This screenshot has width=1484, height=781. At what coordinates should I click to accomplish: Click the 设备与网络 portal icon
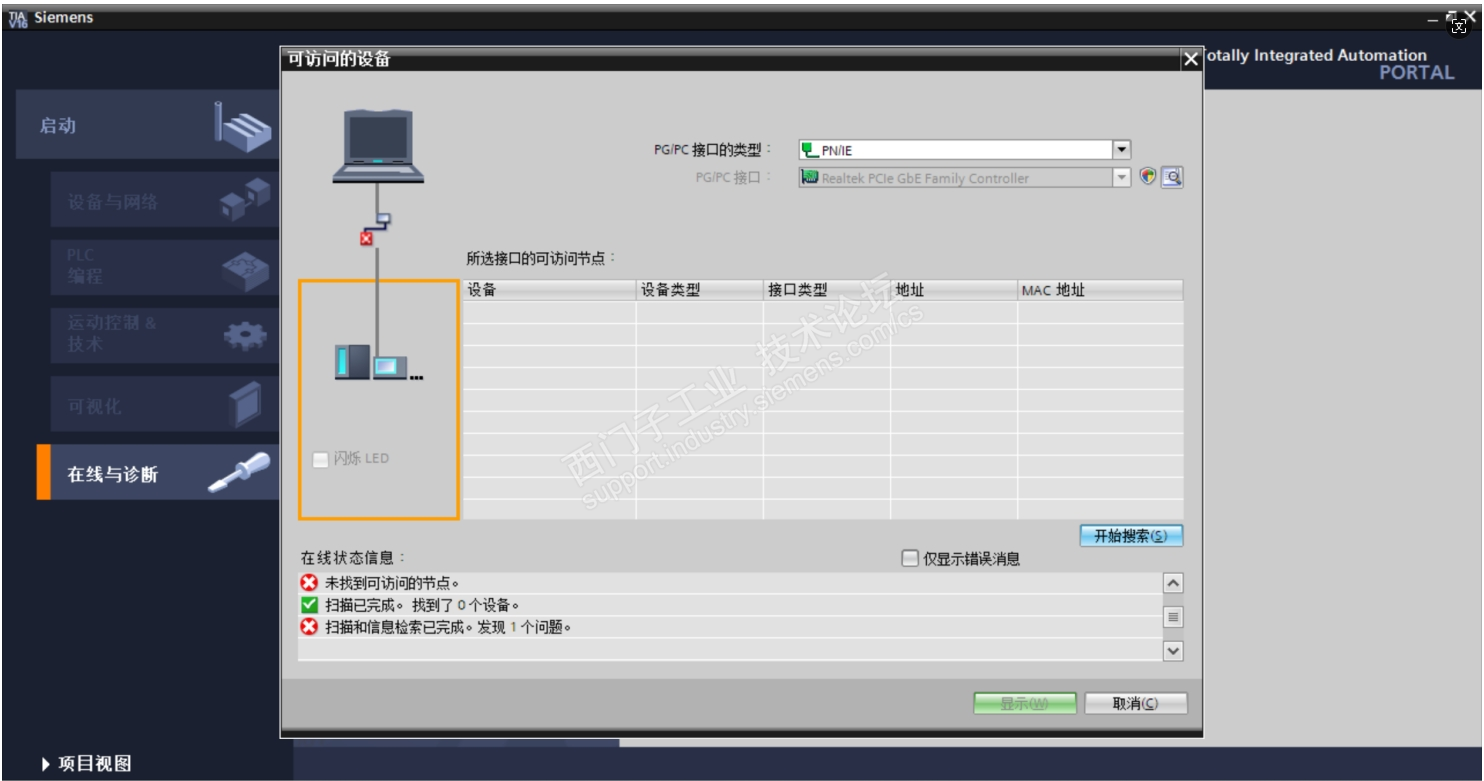point(245,199)
